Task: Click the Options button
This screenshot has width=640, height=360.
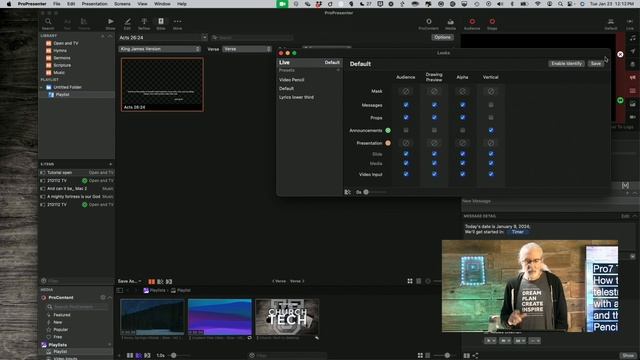Action: click(442, 37)
